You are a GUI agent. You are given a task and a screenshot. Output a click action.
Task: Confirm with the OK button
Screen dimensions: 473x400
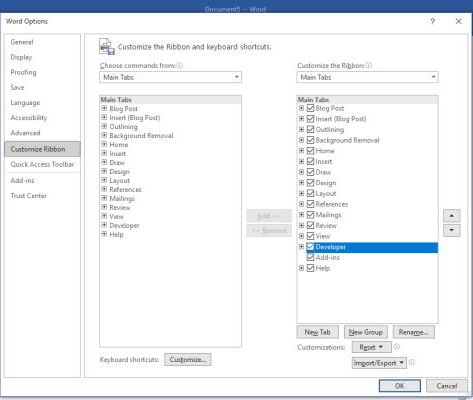click(x=400, y=386)
